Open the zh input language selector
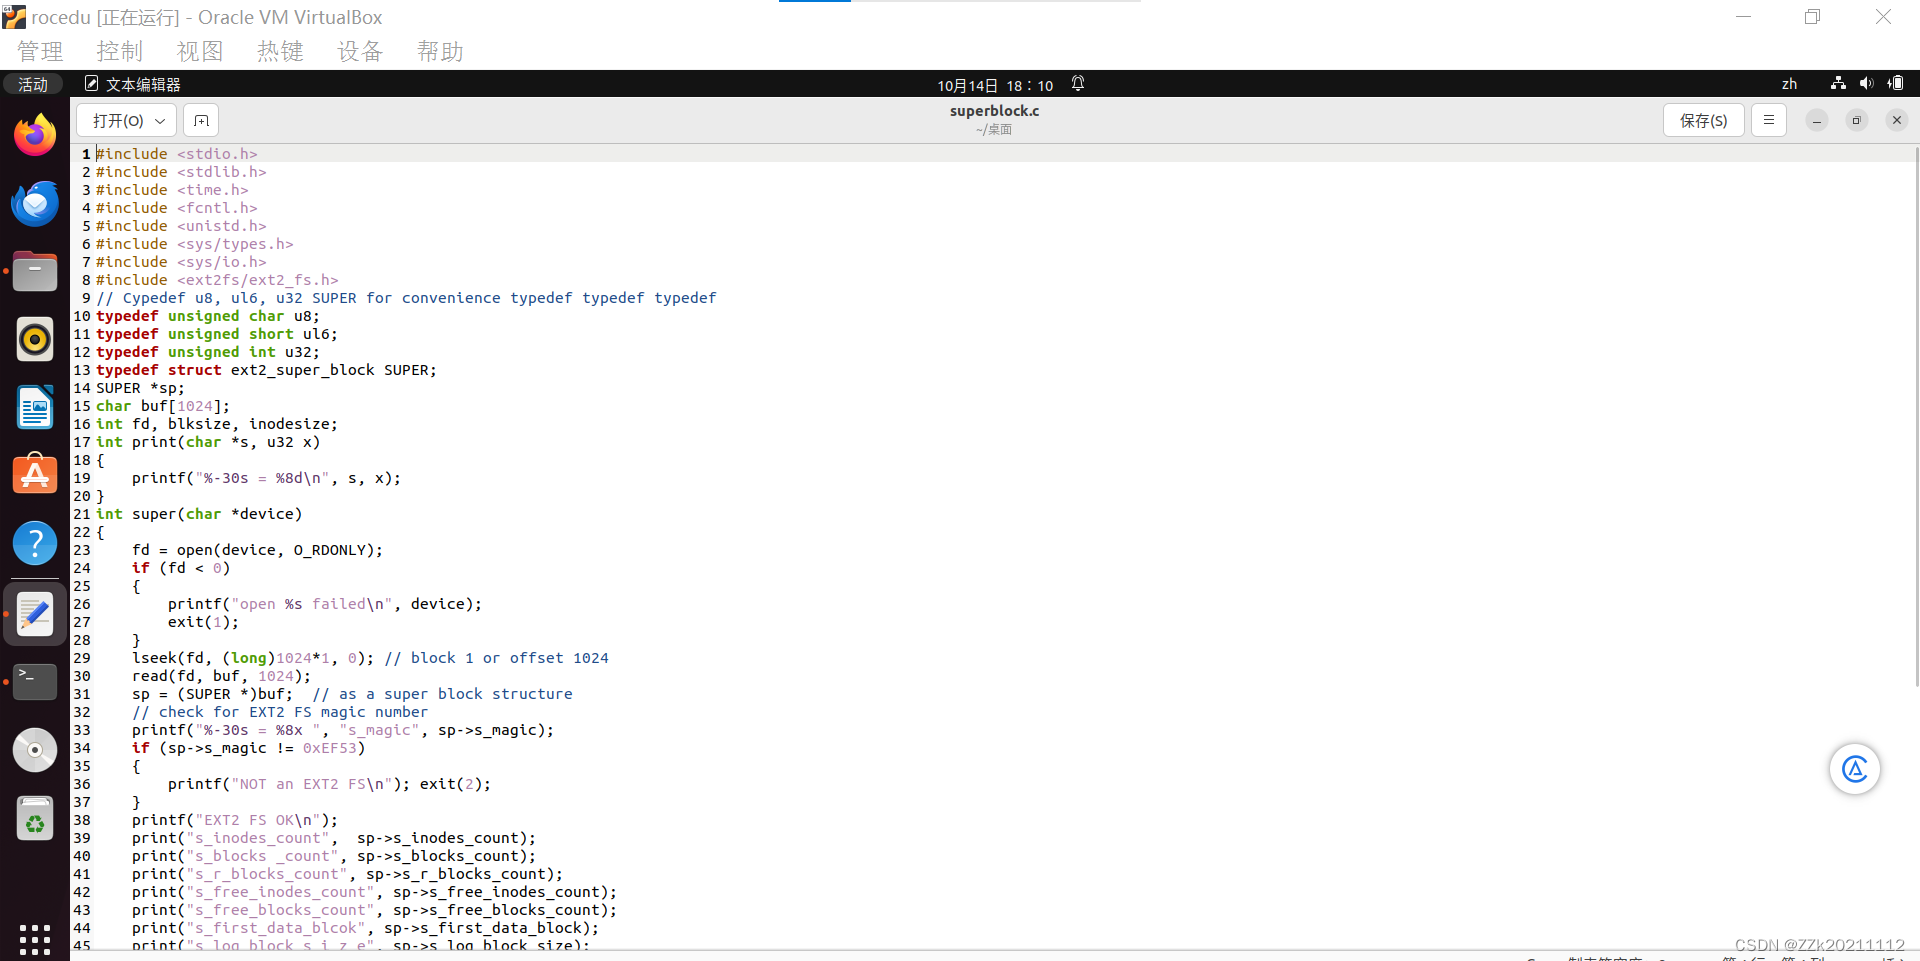Screen dimensions: 1920x961 coord(1789,84)
